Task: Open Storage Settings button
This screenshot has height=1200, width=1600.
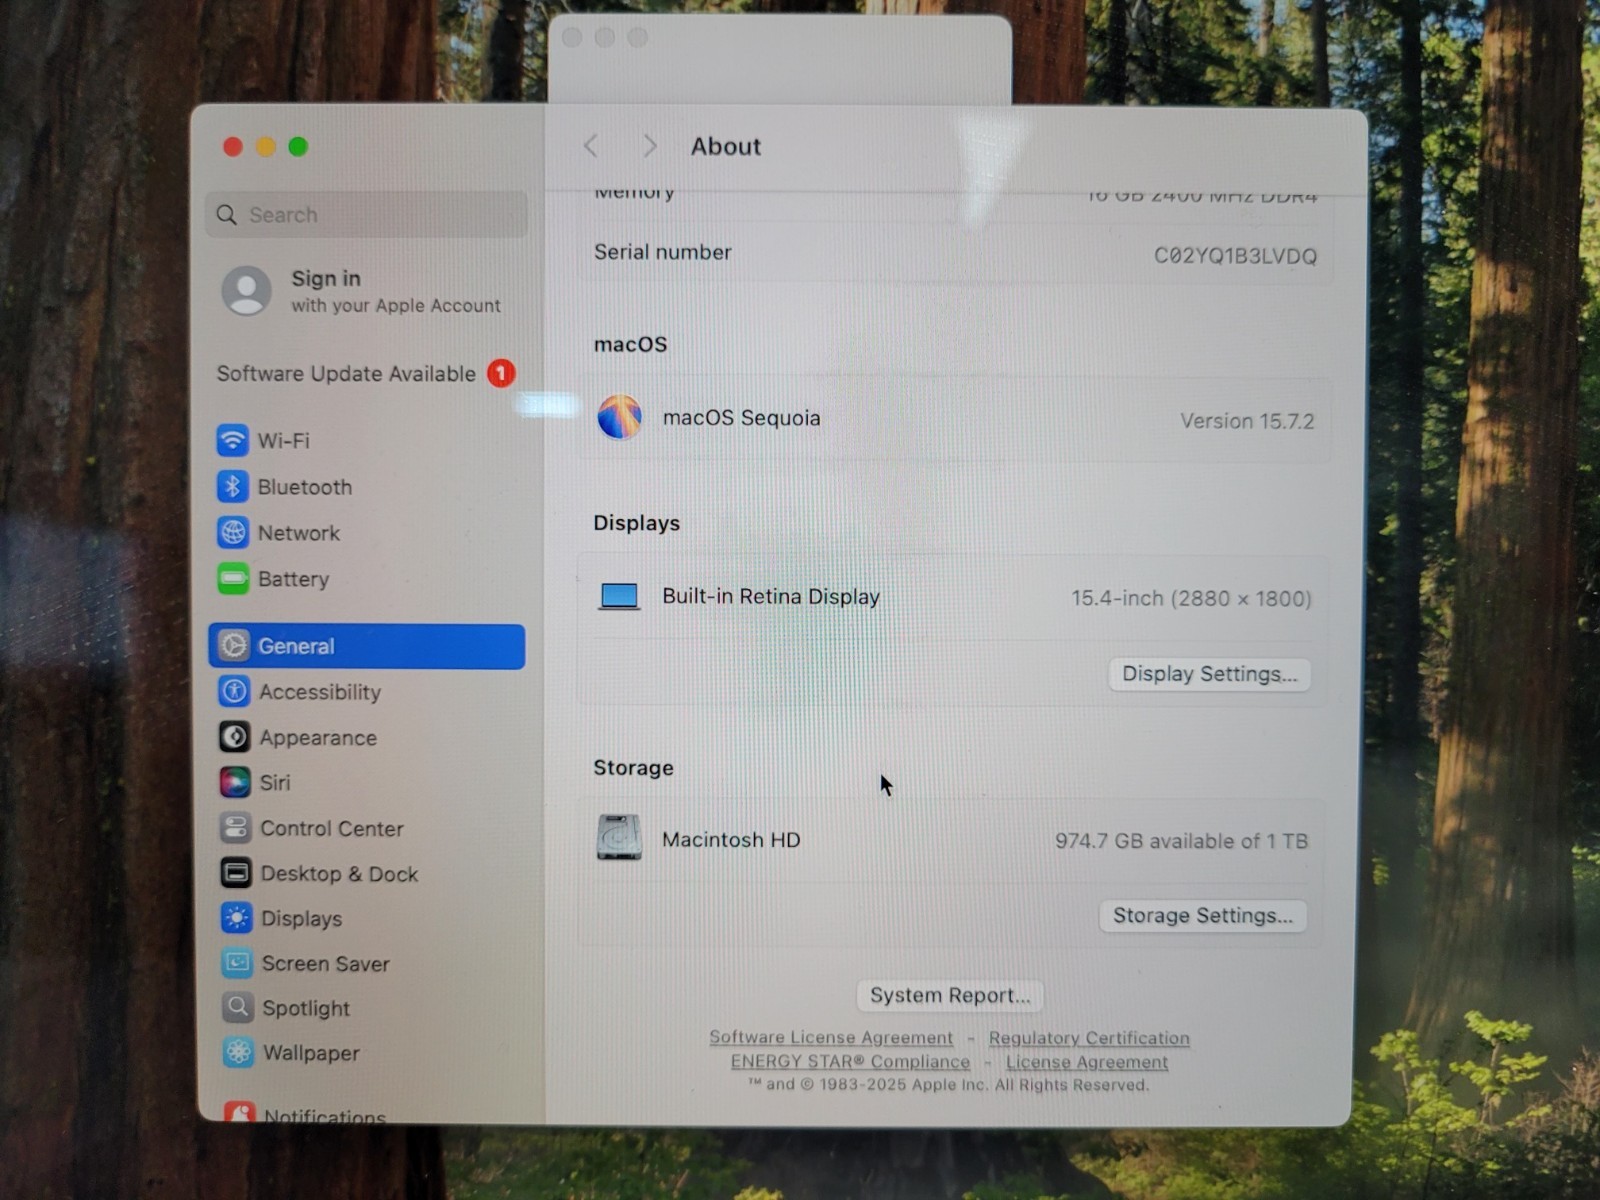Action: tap(1203, 916)
